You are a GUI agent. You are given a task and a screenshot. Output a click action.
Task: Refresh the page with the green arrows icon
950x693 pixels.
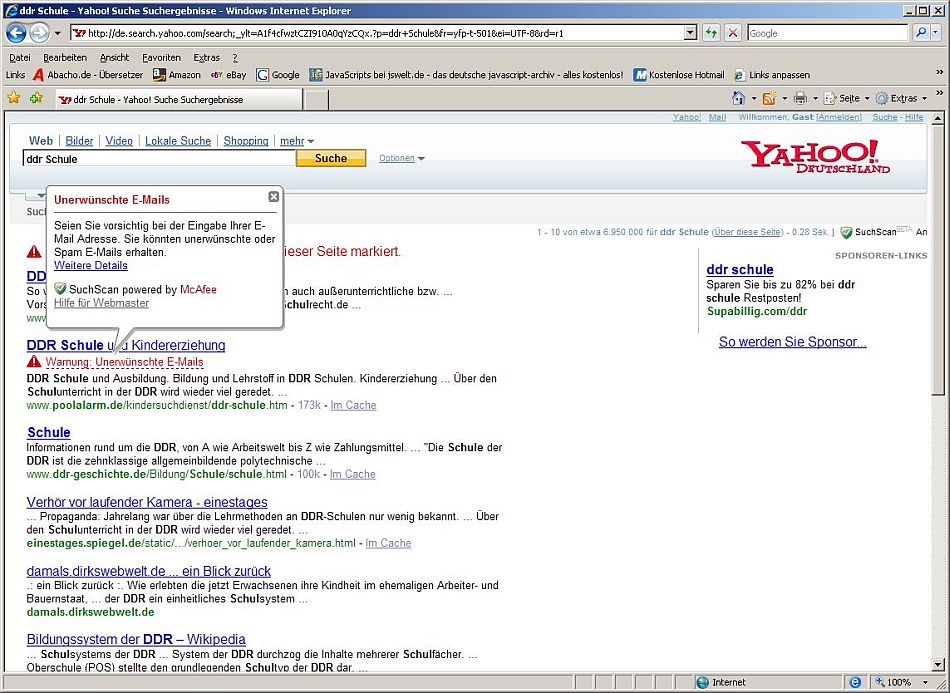pyautogui.click(x=710, y=33)
